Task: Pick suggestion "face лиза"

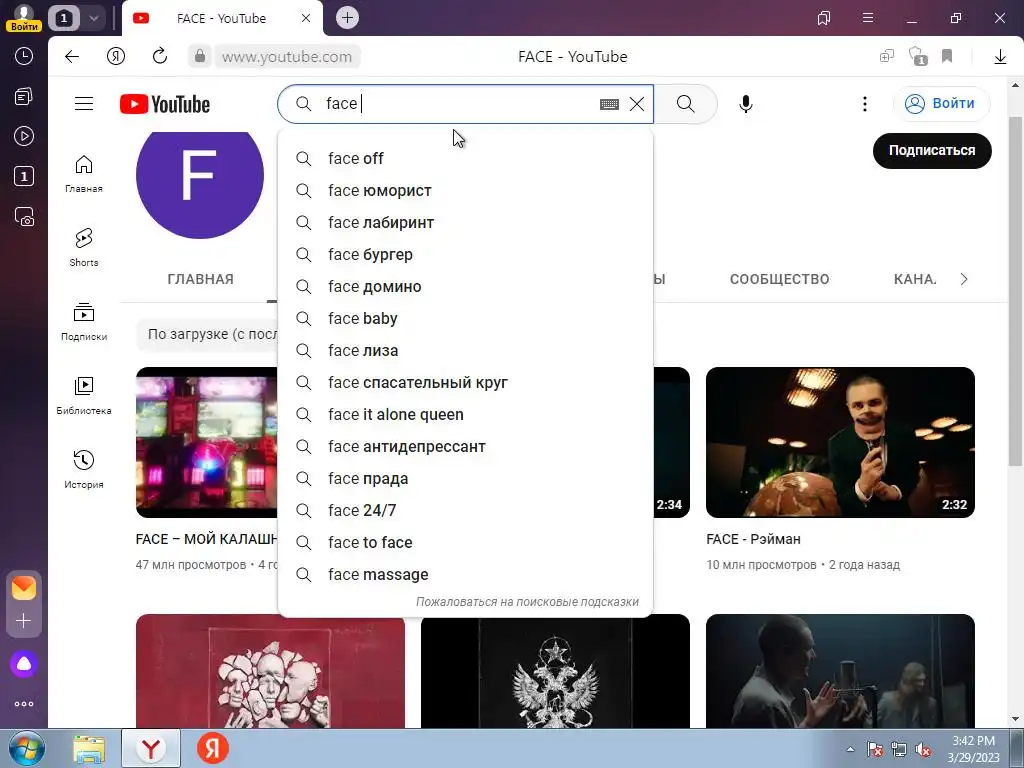Action: click(x=465, y=351)
